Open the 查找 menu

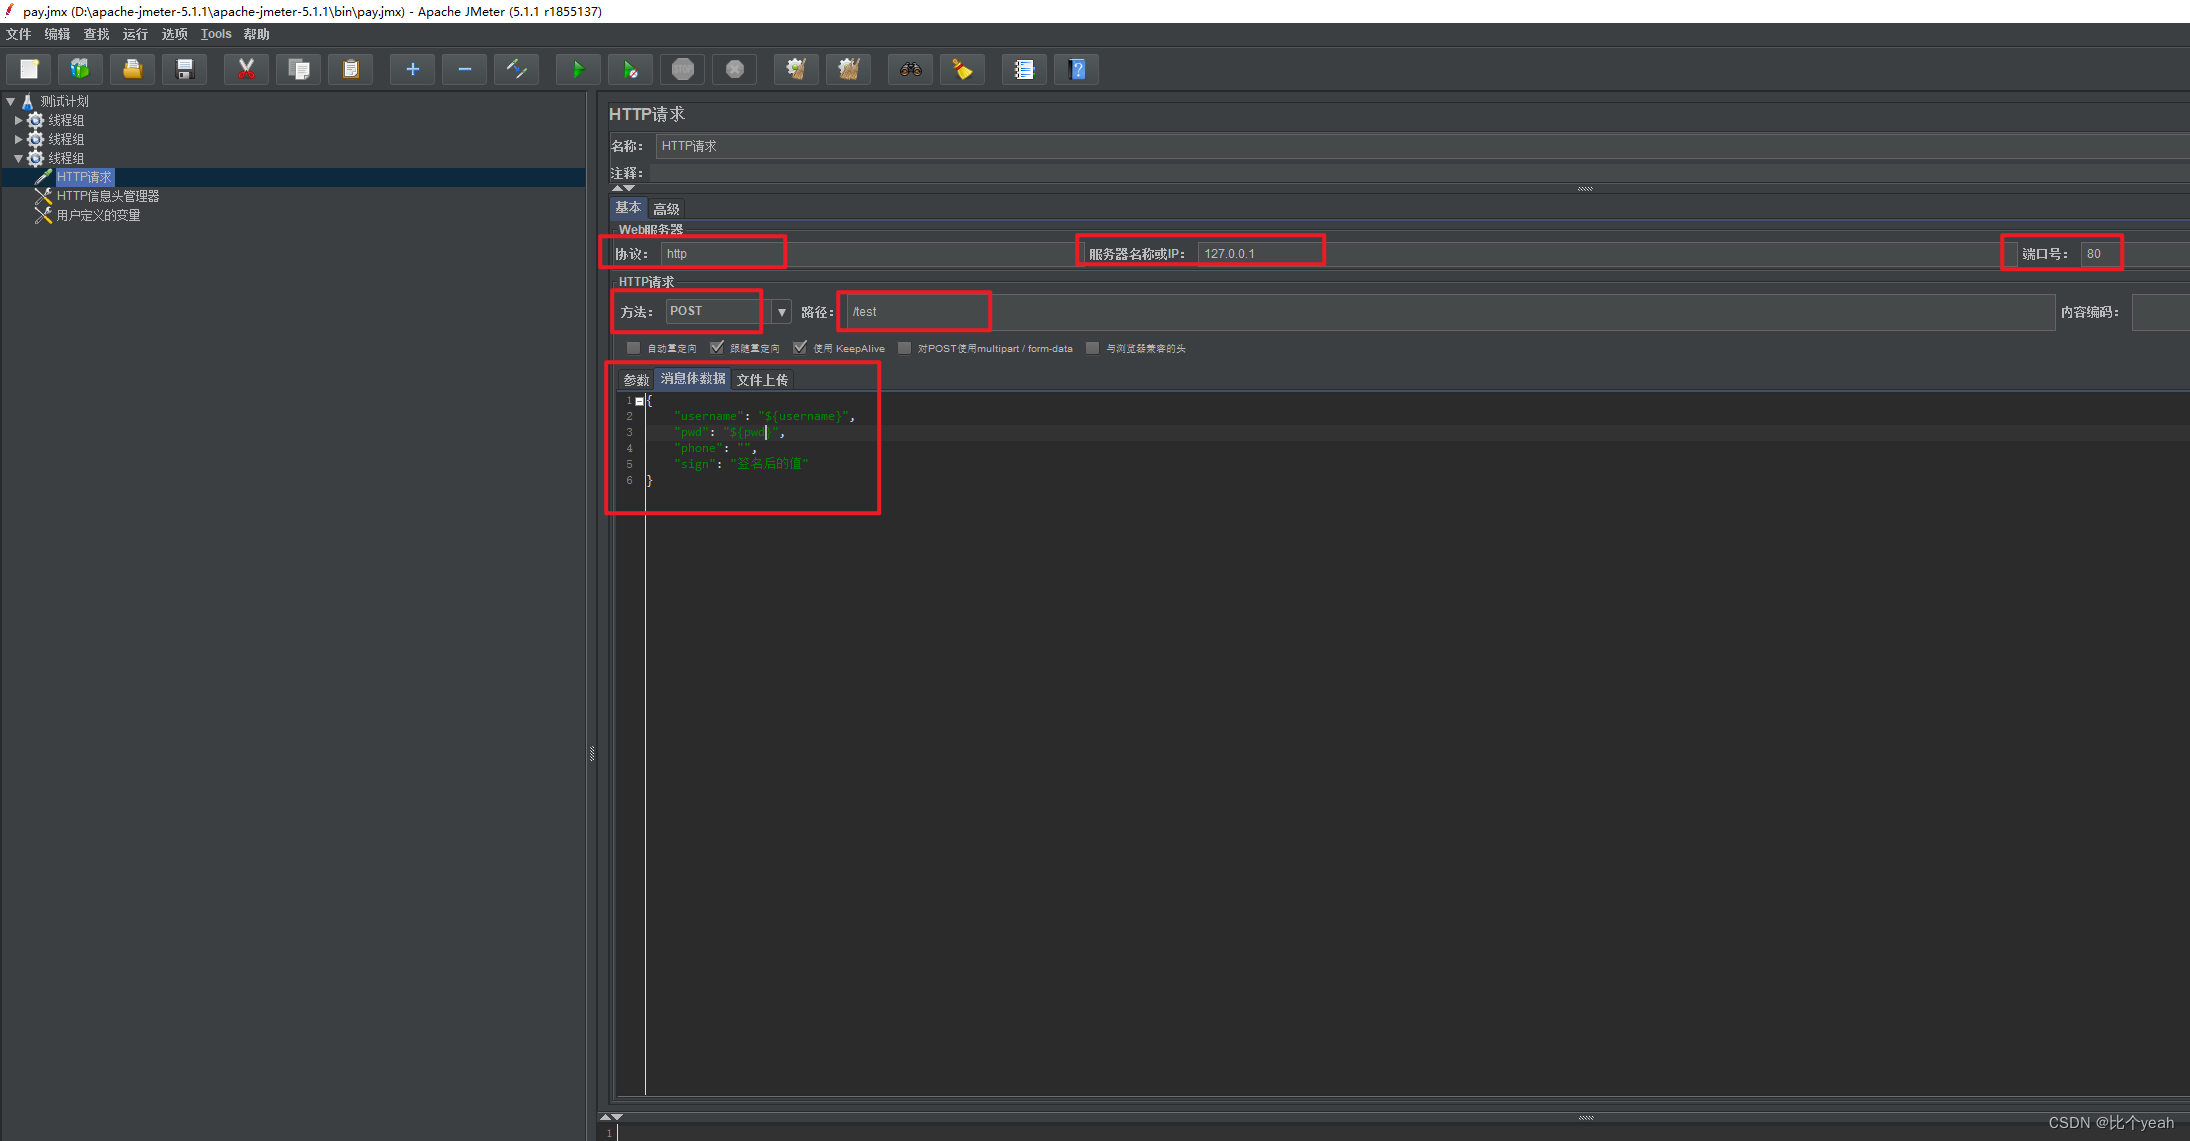[x=96, y=34]
